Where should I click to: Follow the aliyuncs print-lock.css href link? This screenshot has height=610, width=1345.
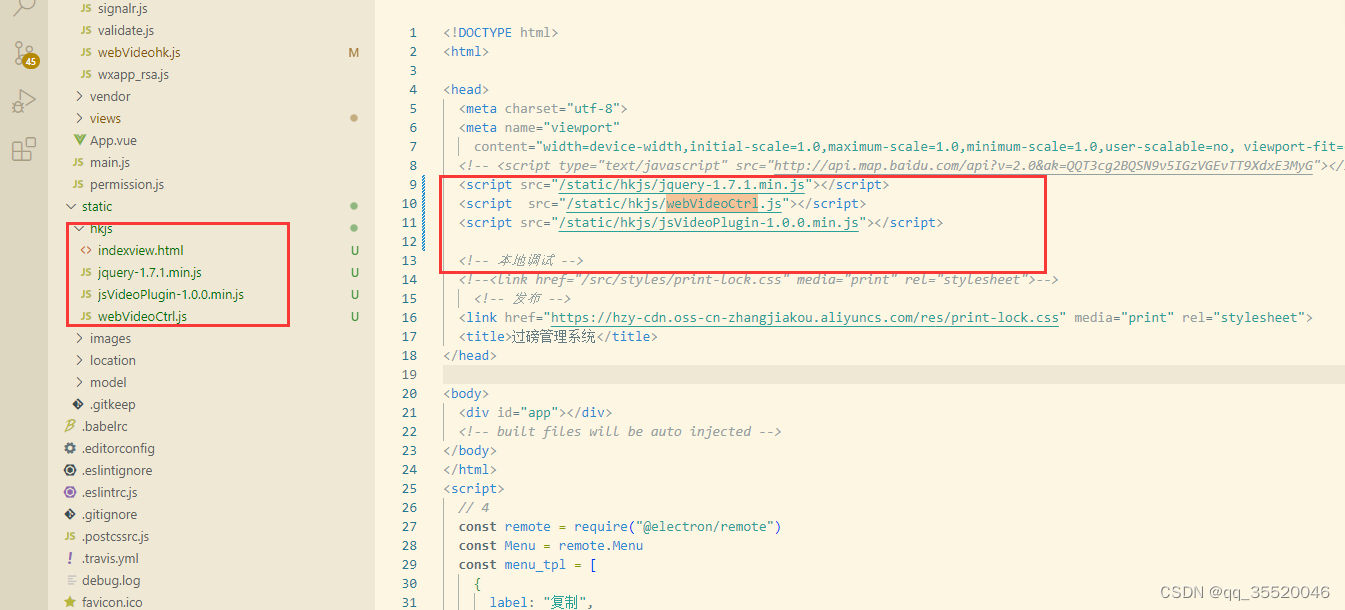pyautogui.click(x=805, y=317)
